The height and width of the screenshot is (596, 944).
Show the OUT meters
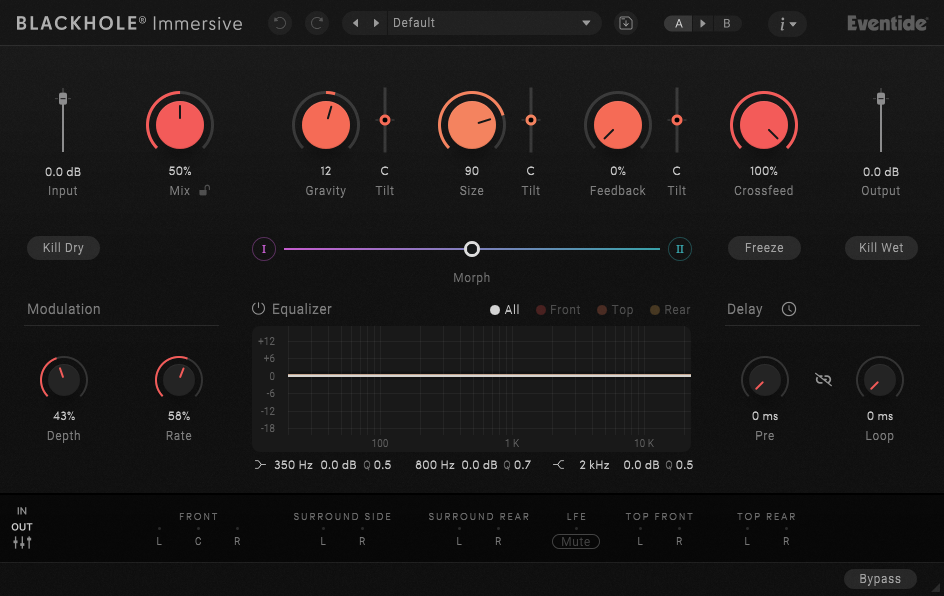pyautogui.click(x=22, y=527)
